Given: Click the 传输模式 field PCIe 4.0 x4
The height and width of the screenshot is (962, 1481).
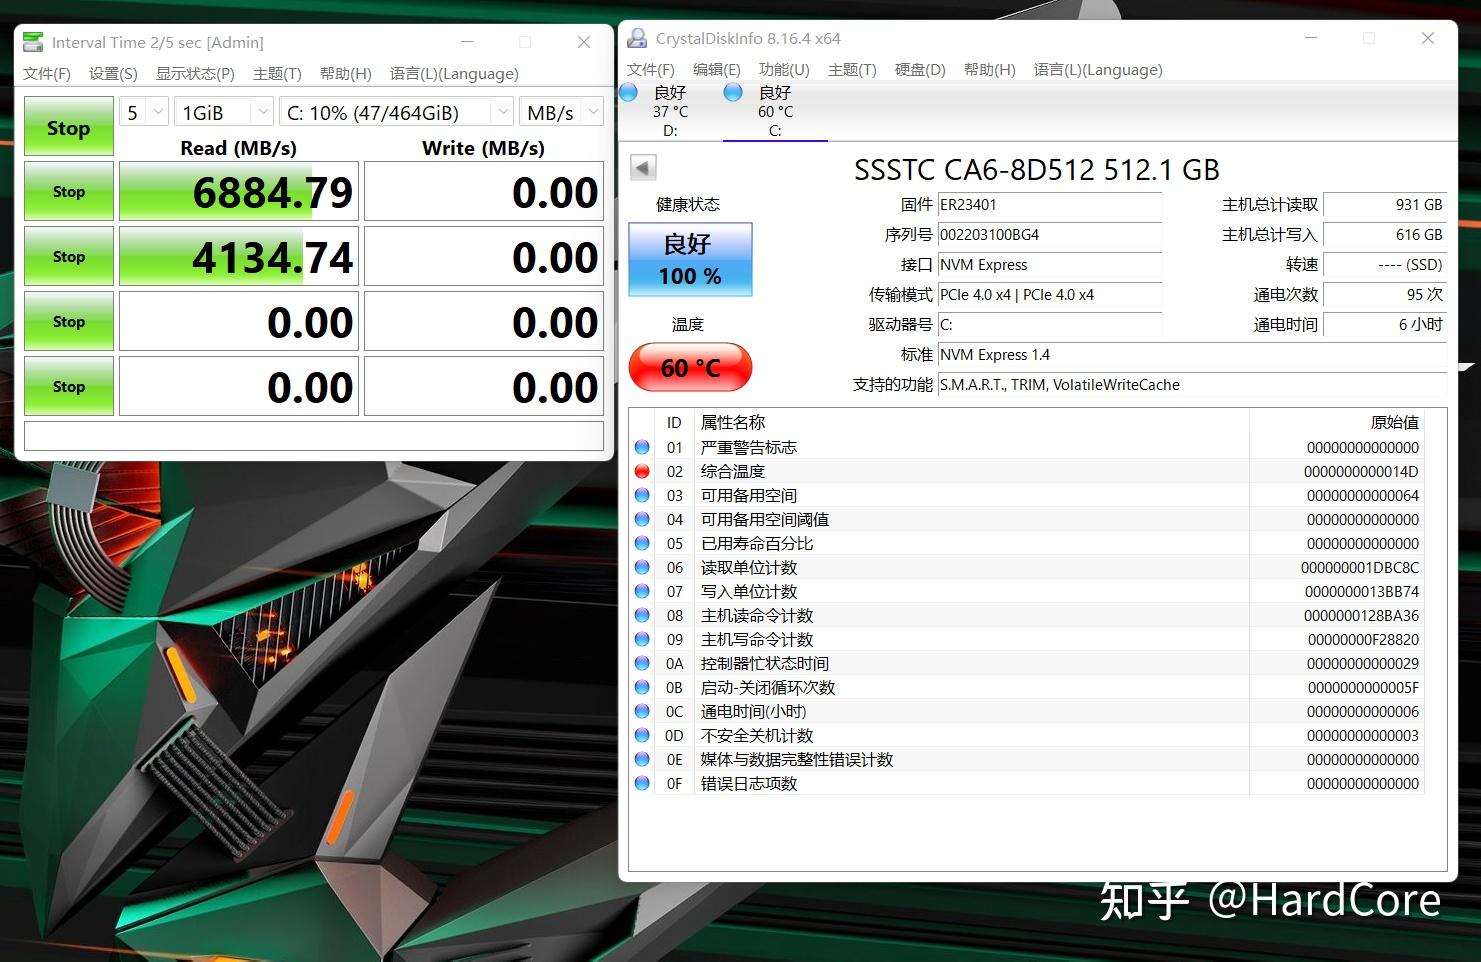Looking at the screenshot, I should coord(1050,295).
